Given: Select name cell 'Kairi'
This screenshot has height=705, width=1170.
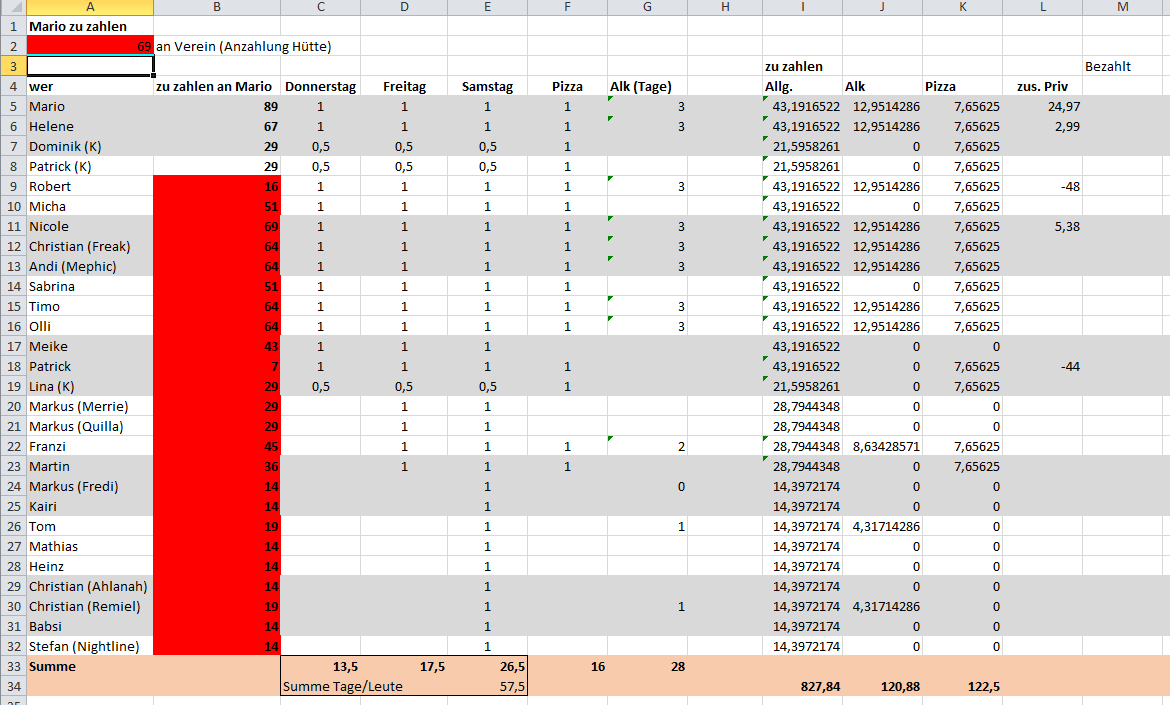Looking at the screenshot, I should (90, 507).
